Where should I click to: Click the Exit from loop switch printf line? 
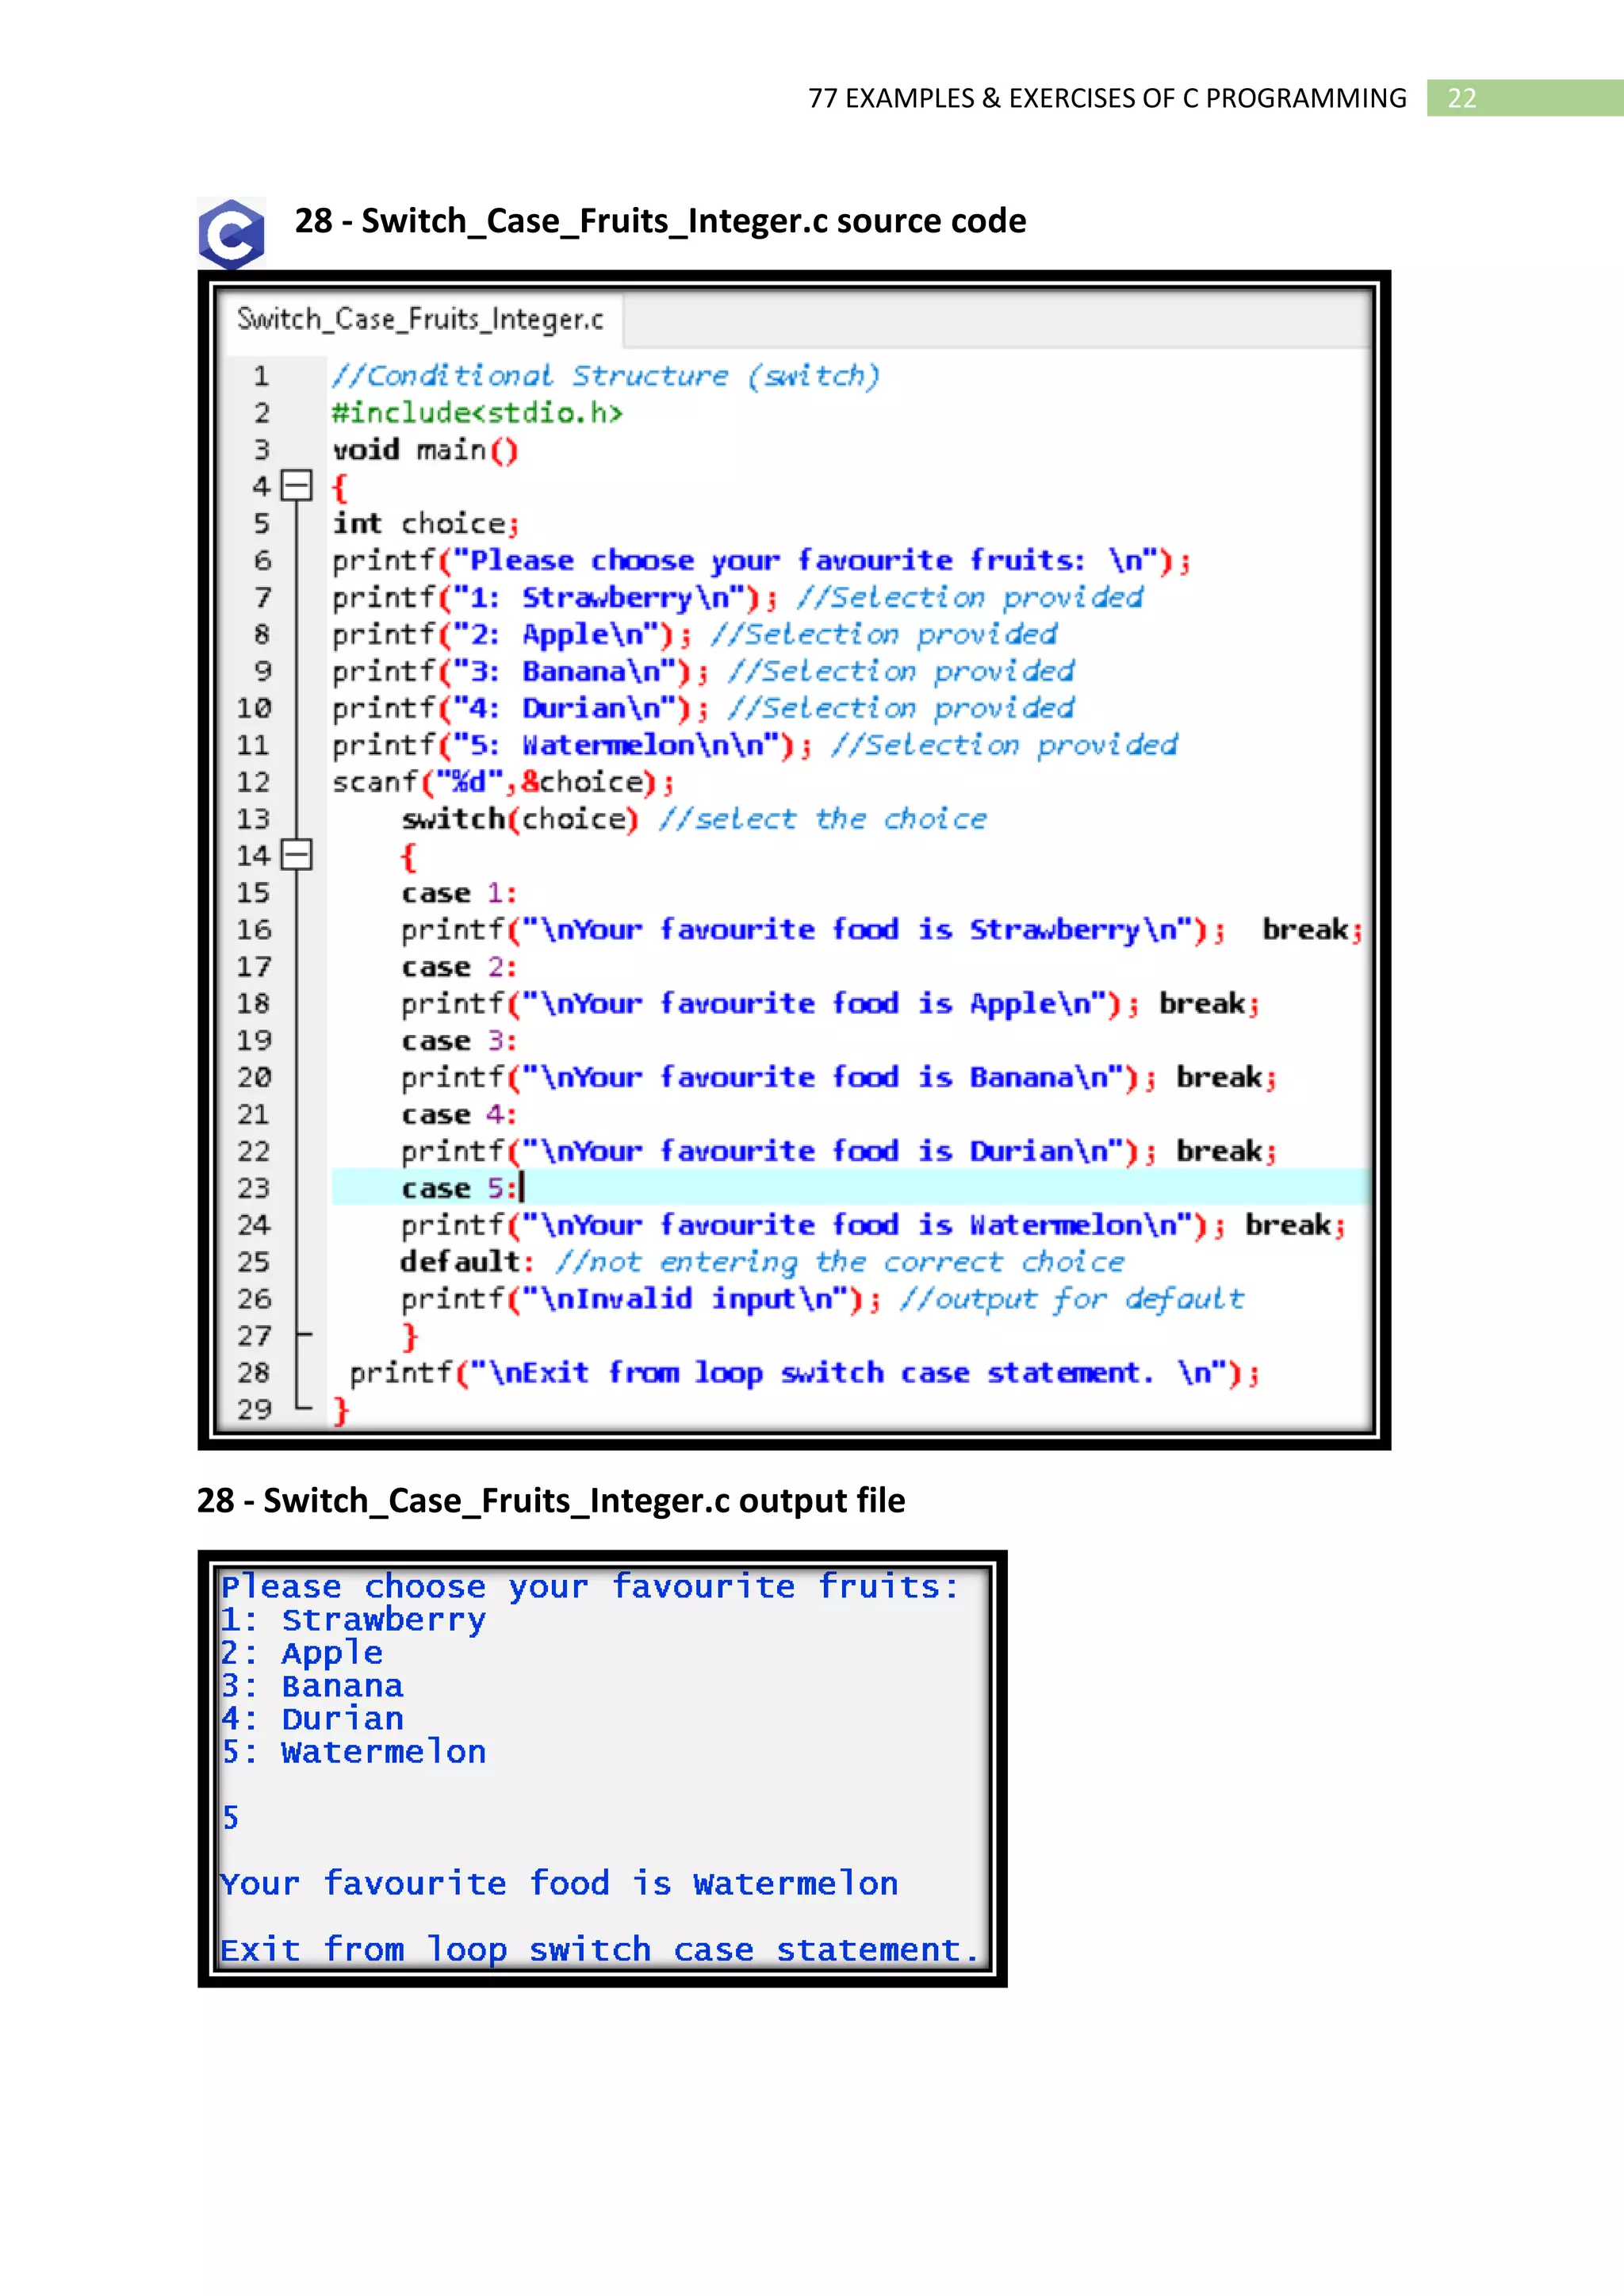[x=804, y=1373]
